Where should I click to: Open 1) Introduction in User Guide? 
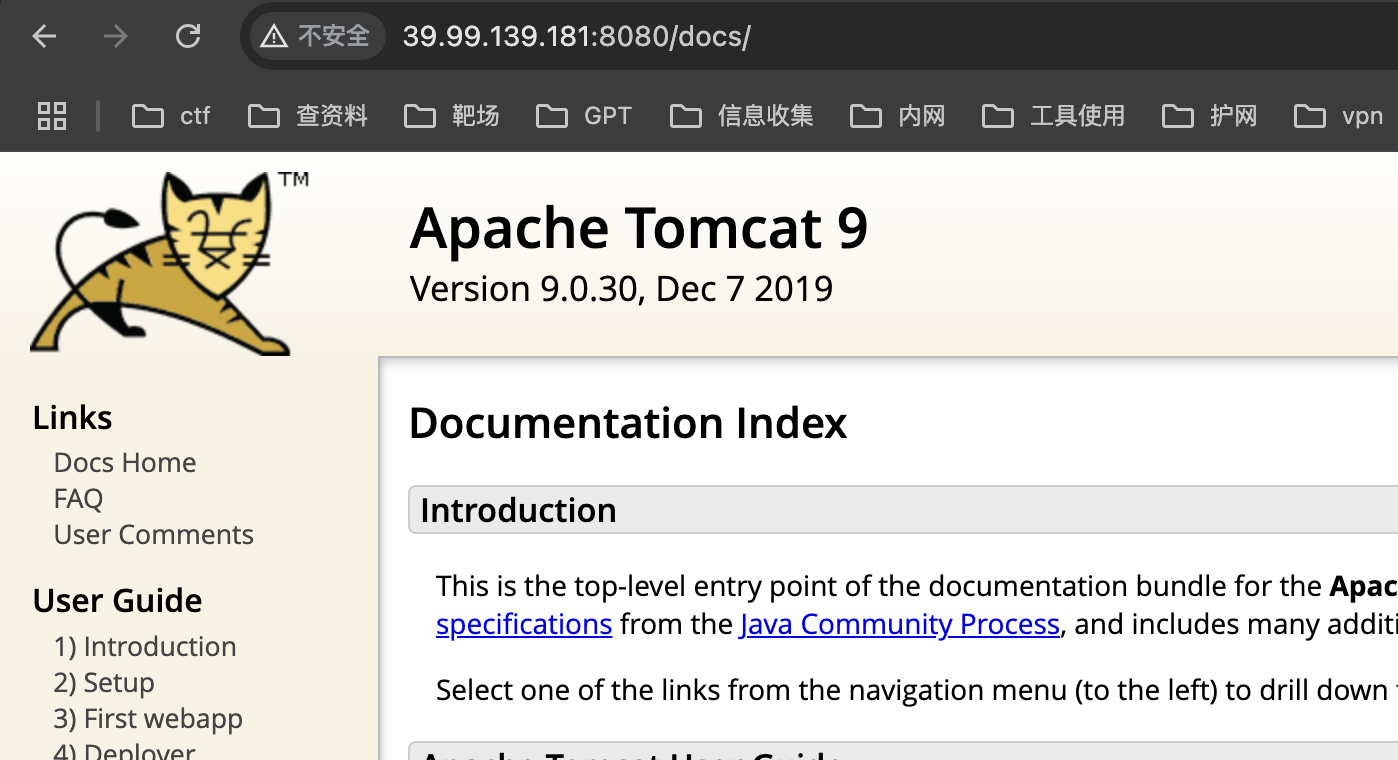coord(145,646)
